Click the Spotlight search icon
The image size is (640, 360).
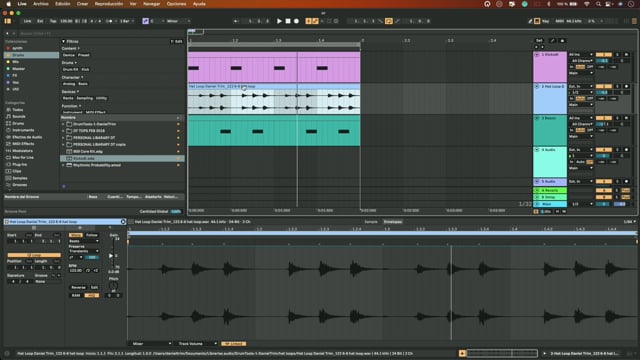(598, 4)
